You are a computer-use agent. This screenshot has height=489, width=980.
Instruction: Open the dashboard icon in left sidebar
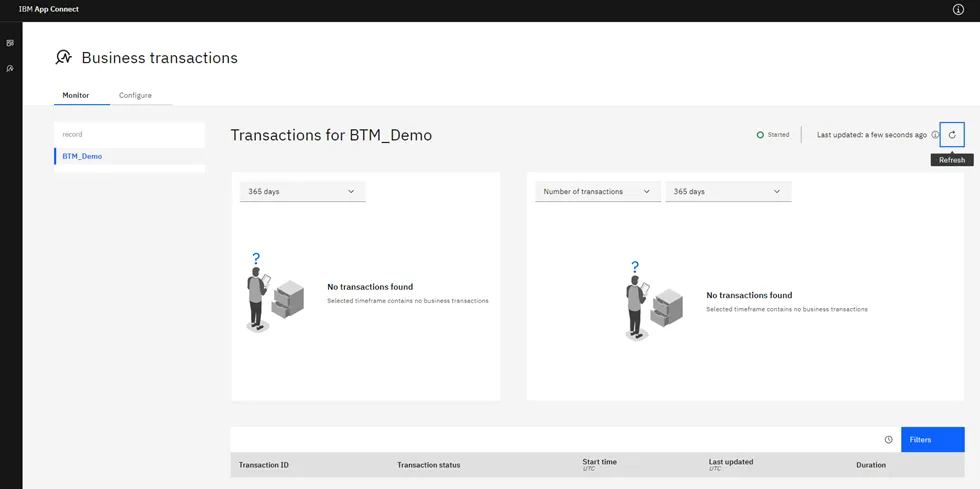[10, 43]
